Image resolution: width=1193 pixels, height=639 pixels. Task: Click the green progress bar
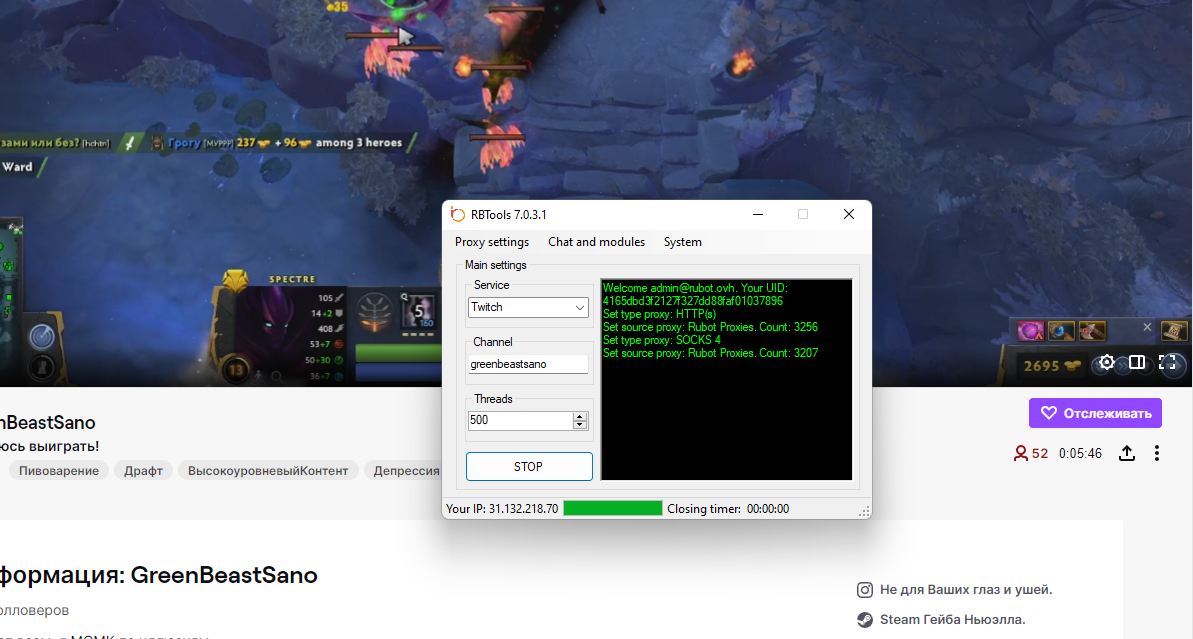pos(612,509)
